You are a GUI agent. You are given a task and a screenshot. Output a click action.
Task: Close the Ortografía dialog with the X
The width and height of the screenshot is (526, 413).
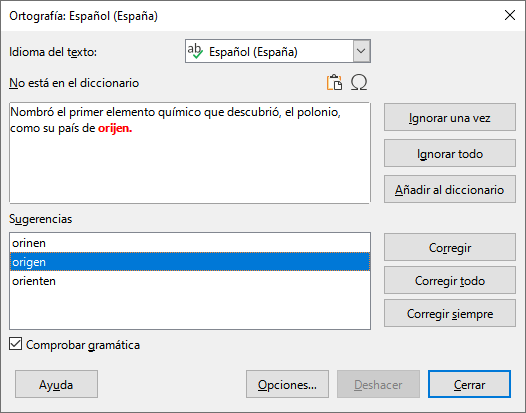510,15
